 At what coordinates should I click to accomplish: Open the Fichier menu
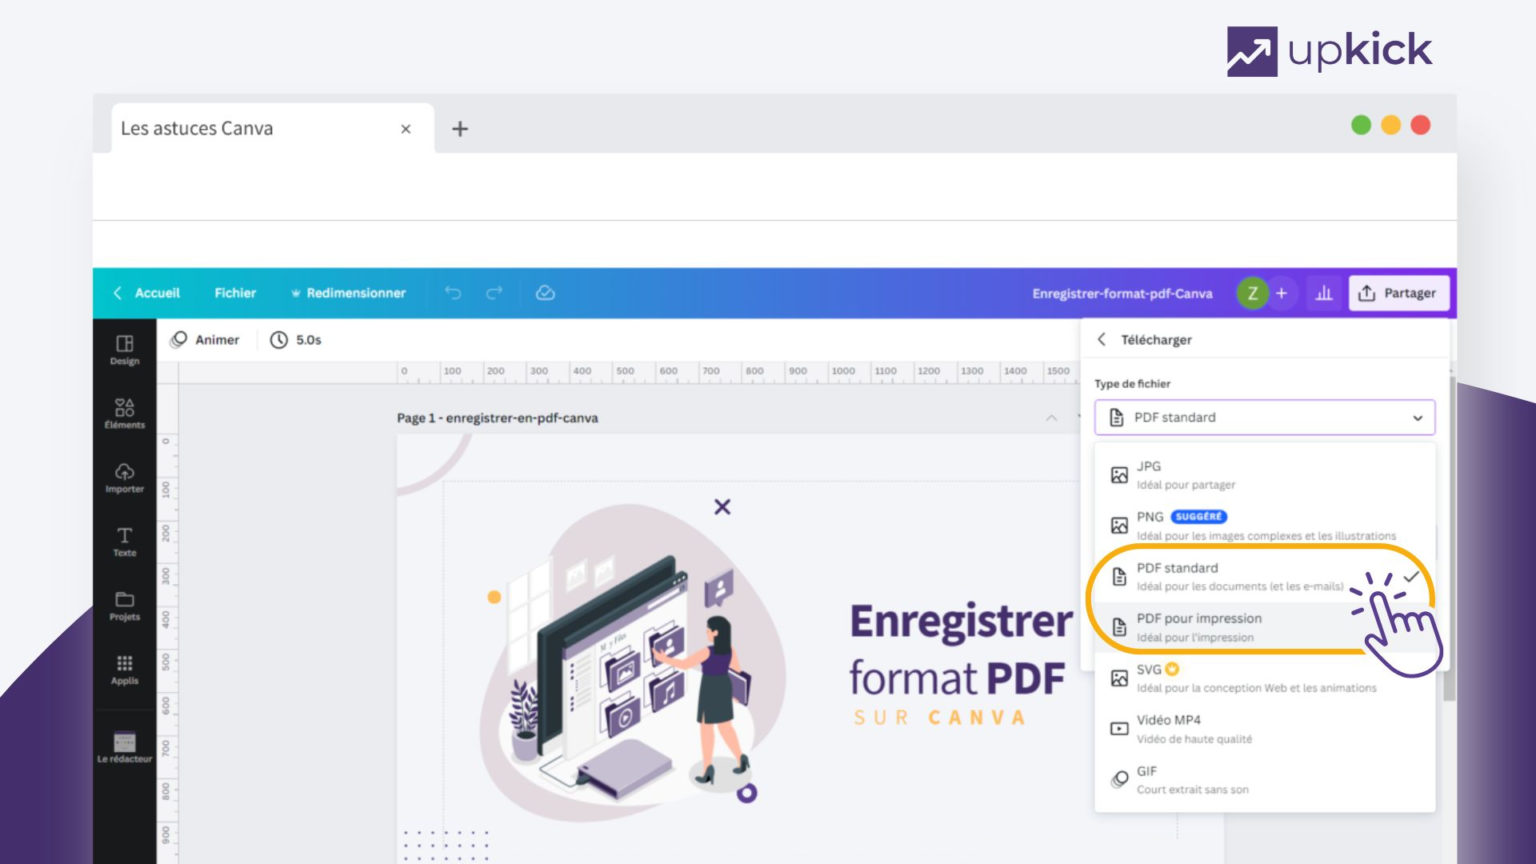pos(235,293)
